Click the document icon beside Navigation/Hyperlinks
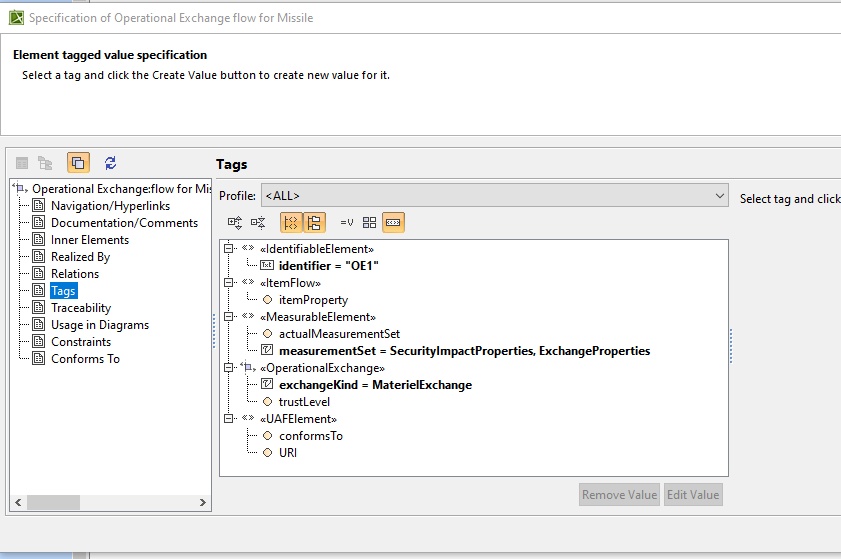 pos(39,206)
